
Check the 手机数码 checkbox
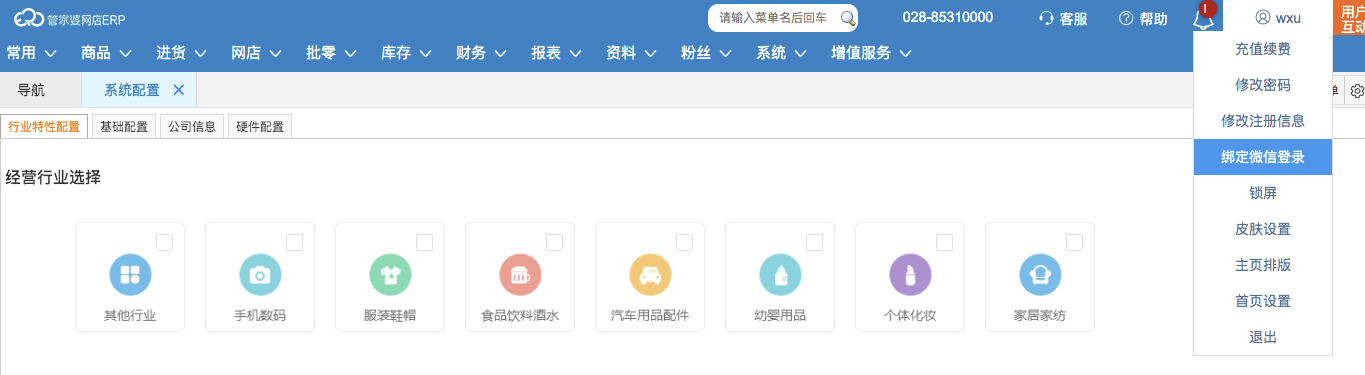coord(294,242)
